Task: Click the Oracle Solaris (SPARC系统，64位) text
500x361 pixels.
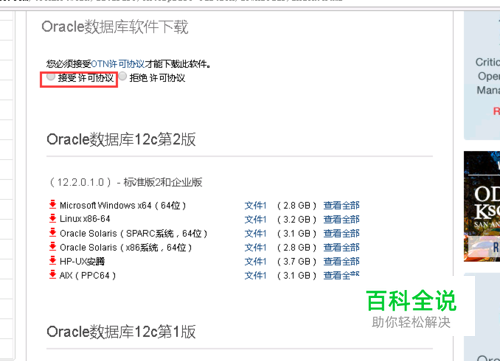Action: (x=133, y=233)
